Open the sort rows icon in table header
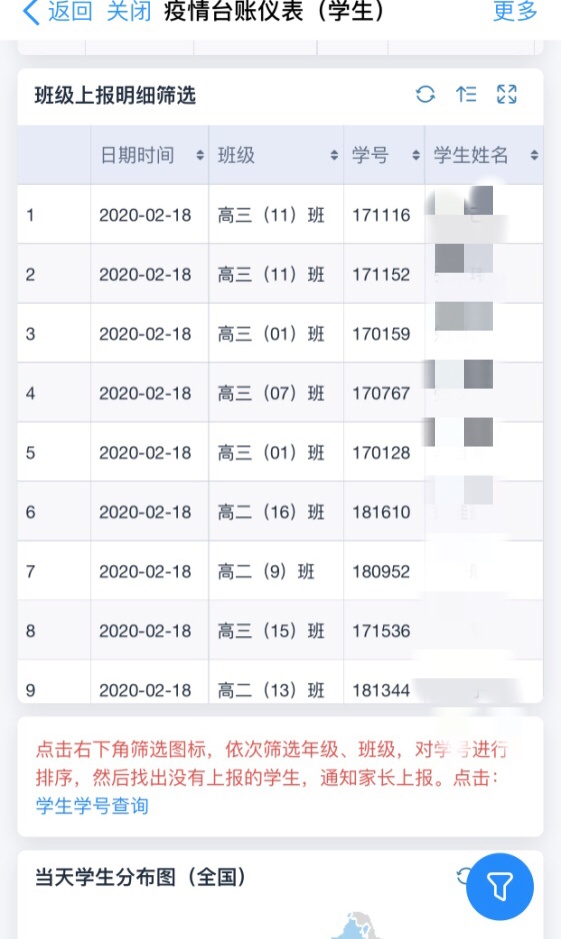This screenshot has height=939, width=561. point(466,94)
